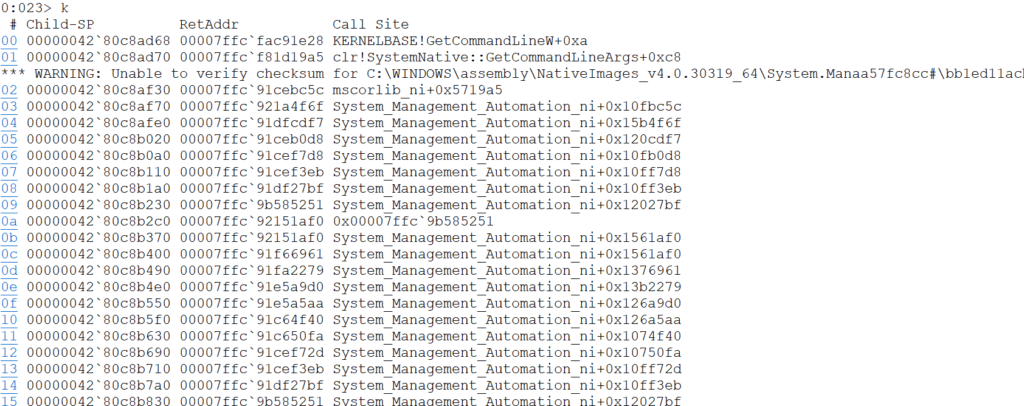Select frame 0a with raw address call site
1024x406 pixels.
click(9, 221)
